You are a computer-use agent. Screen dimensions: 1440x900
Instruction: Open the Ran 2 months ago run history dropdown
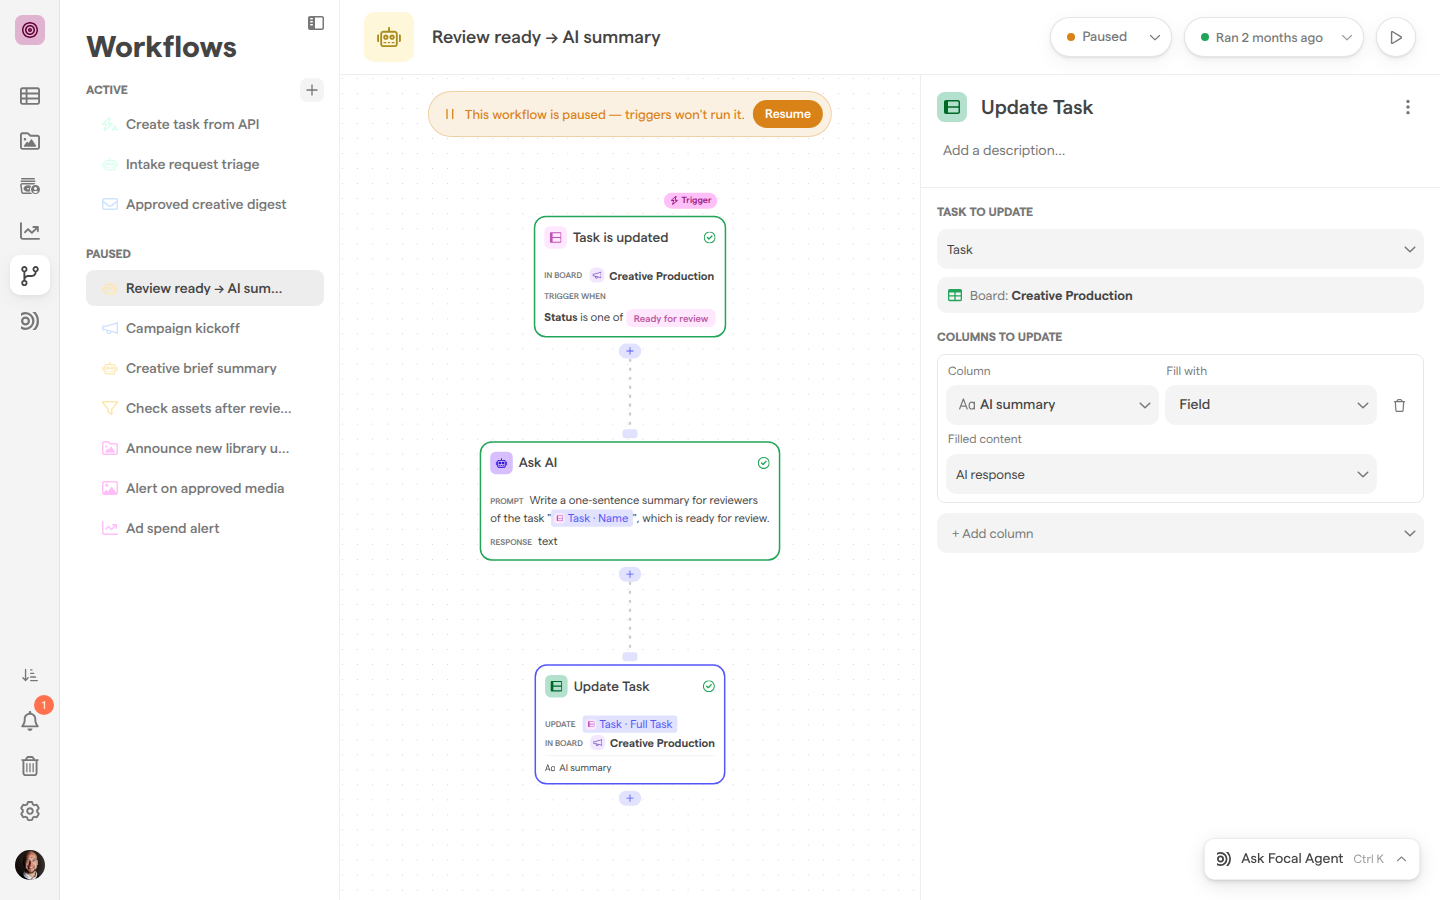coord(1274,37)
